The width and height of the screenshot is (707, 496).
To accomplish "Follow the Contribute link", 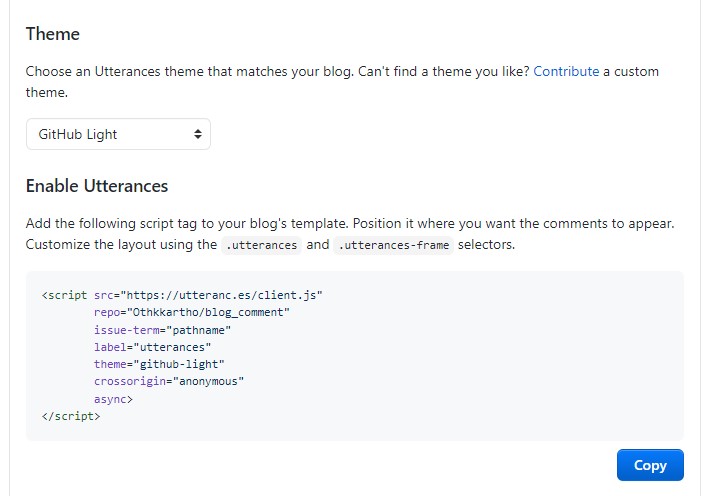I will click(566, 71).
